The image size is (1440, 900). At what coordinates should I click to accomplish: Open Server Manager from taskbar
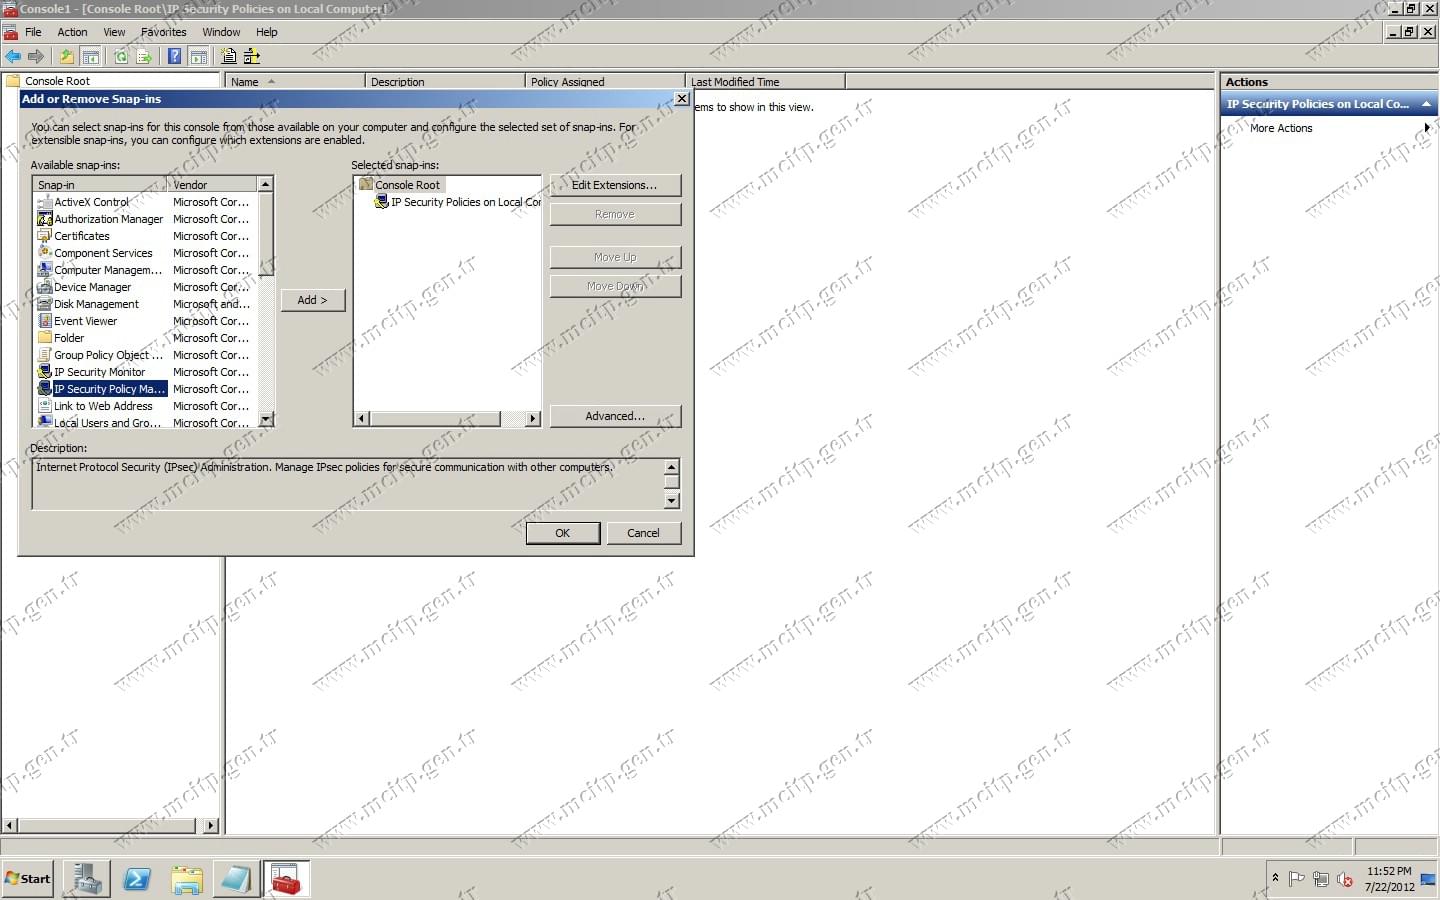click(x=86, y=879)
